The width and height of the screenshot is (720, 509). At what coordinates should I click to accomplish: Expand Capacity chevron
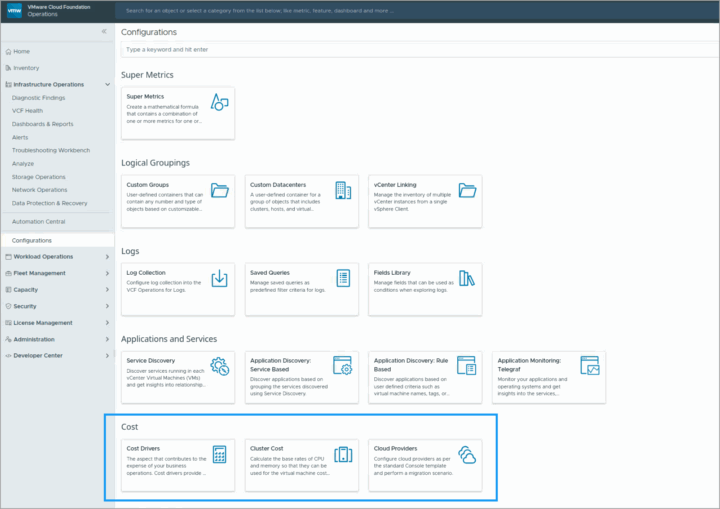point(107,290)
